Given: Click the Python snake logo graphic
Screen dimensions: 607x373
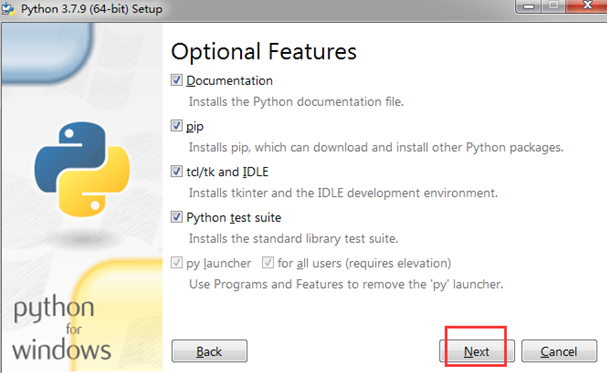Looking at the screenshot, I should pos(82,169).
